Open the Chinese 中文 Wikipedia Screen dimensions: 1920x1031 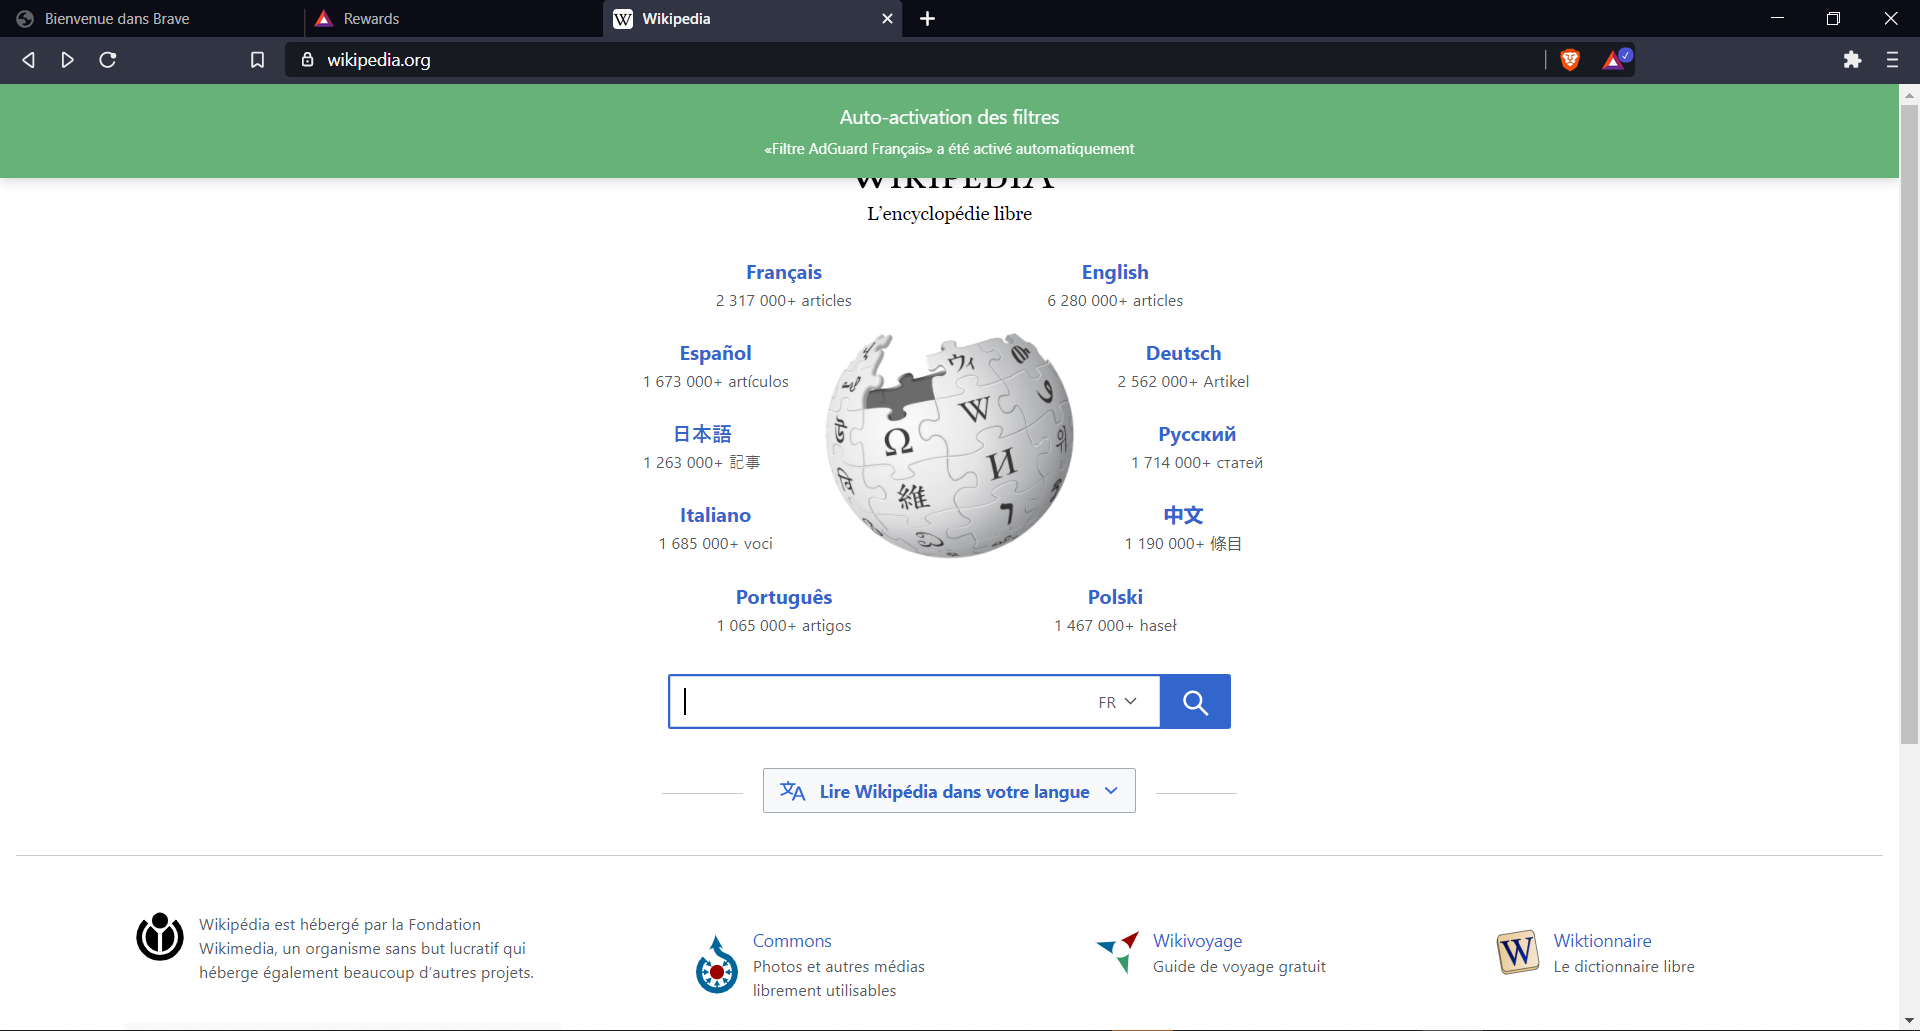1183,515
